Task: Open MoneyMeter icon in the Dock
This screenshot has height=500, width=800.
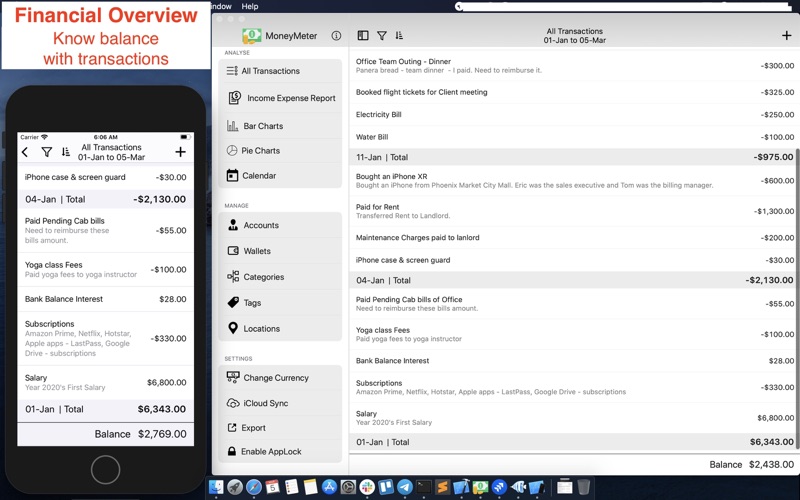Action: point(480,487)
